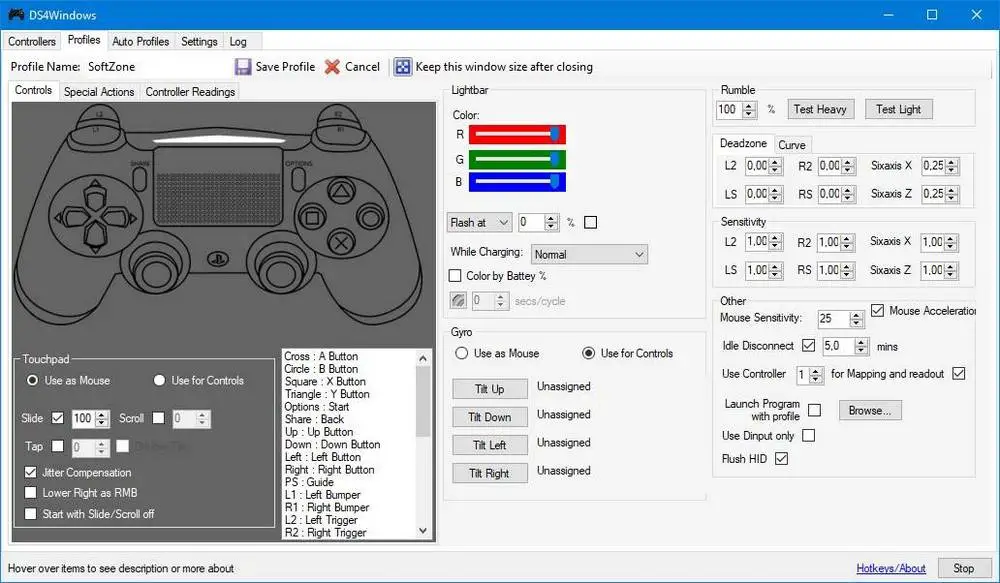Click the red X Cancel icon
Image resolution: width=1000 pixels, height=583 pixels.
pyautogui.click(x=332, y=66)
